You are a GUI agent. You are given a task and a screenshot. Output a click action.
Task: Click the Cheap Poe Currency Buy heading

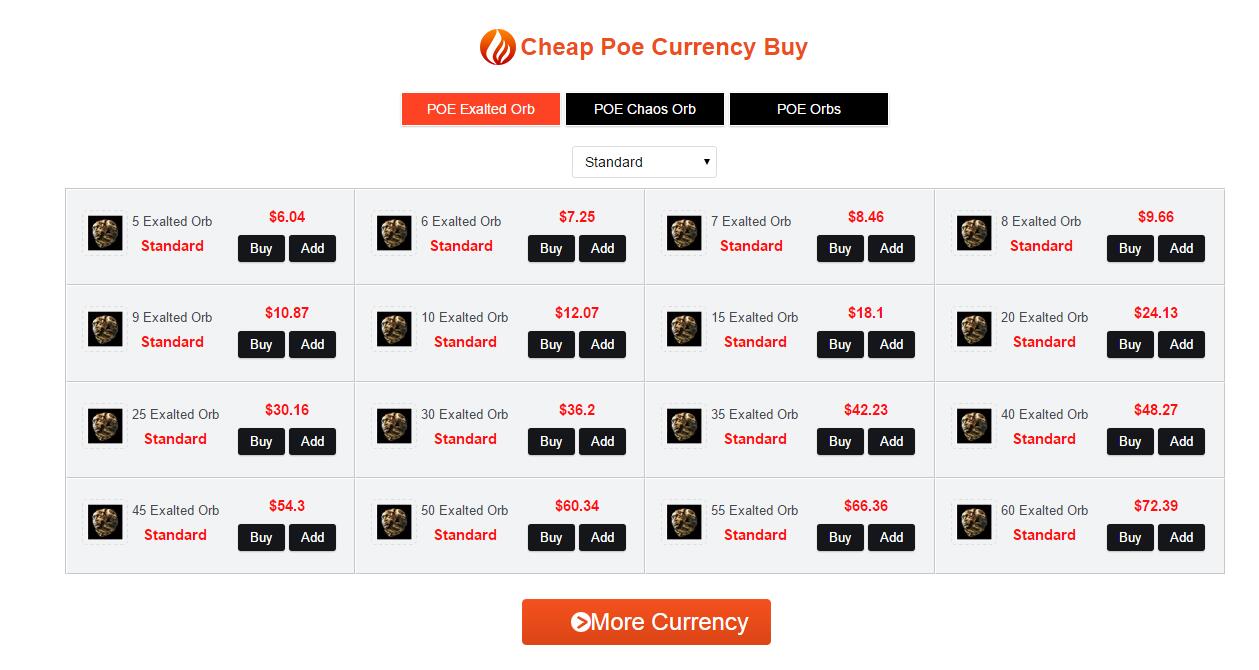coord(664,47)
